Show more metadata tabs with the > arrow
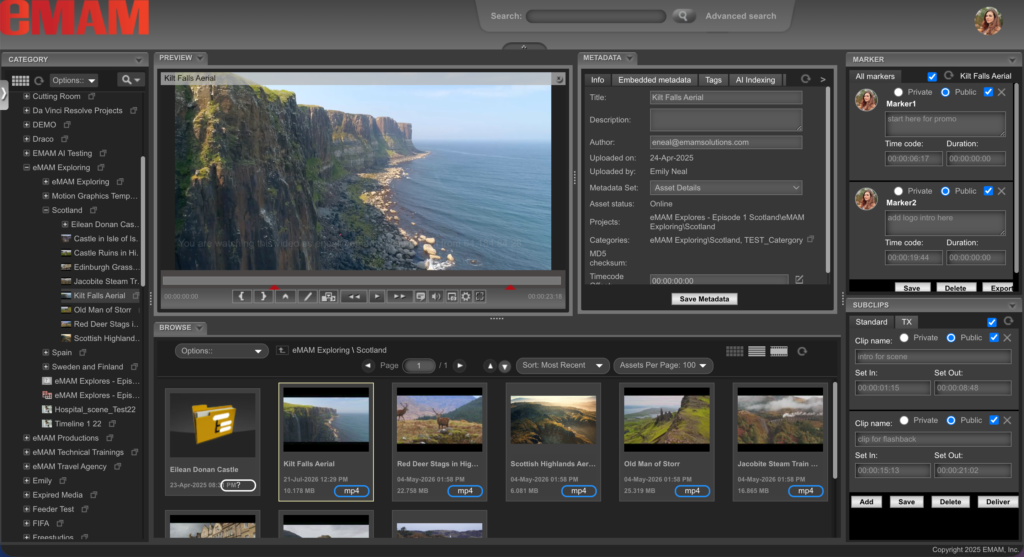The width and height of the screenshot is (1024, 557). (x=823, y=80)
